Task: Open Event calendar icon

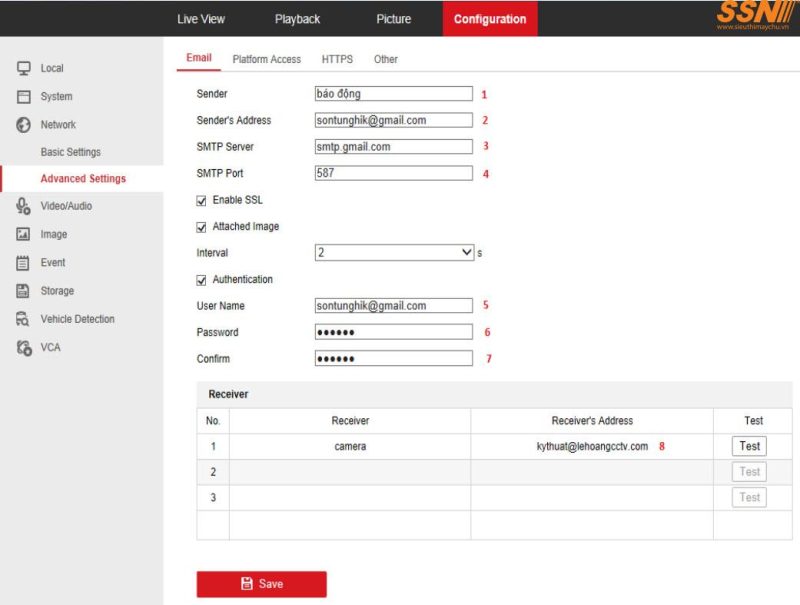Action: coord(23,263)
